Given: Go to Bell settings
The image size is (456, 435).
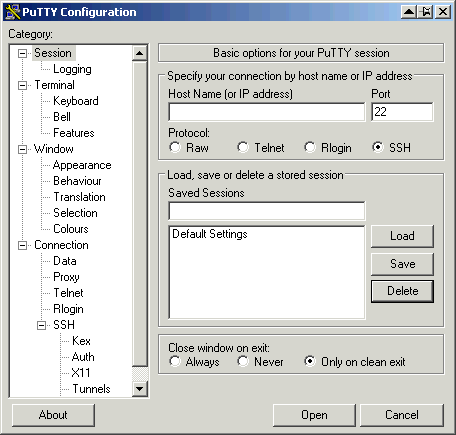Looking at the screenshot, I should point(62,117).
